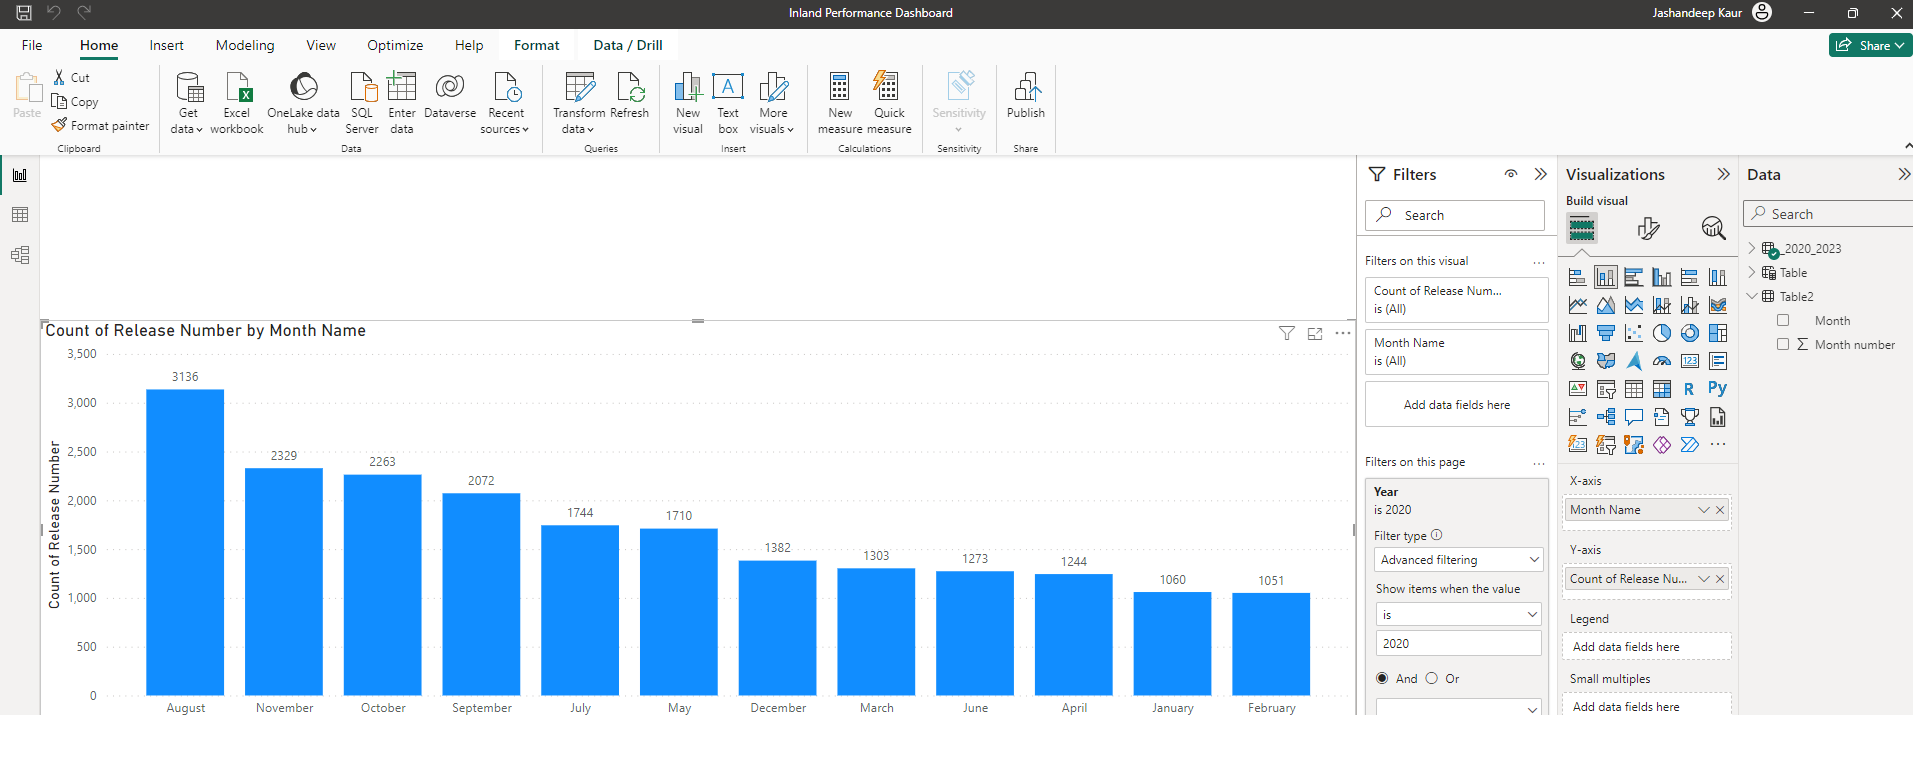Click the filter value field showing 2020
Image resolution: width=1913 pixels, height=757 pixels.
pyautogui.click(x=1459, y=644)
